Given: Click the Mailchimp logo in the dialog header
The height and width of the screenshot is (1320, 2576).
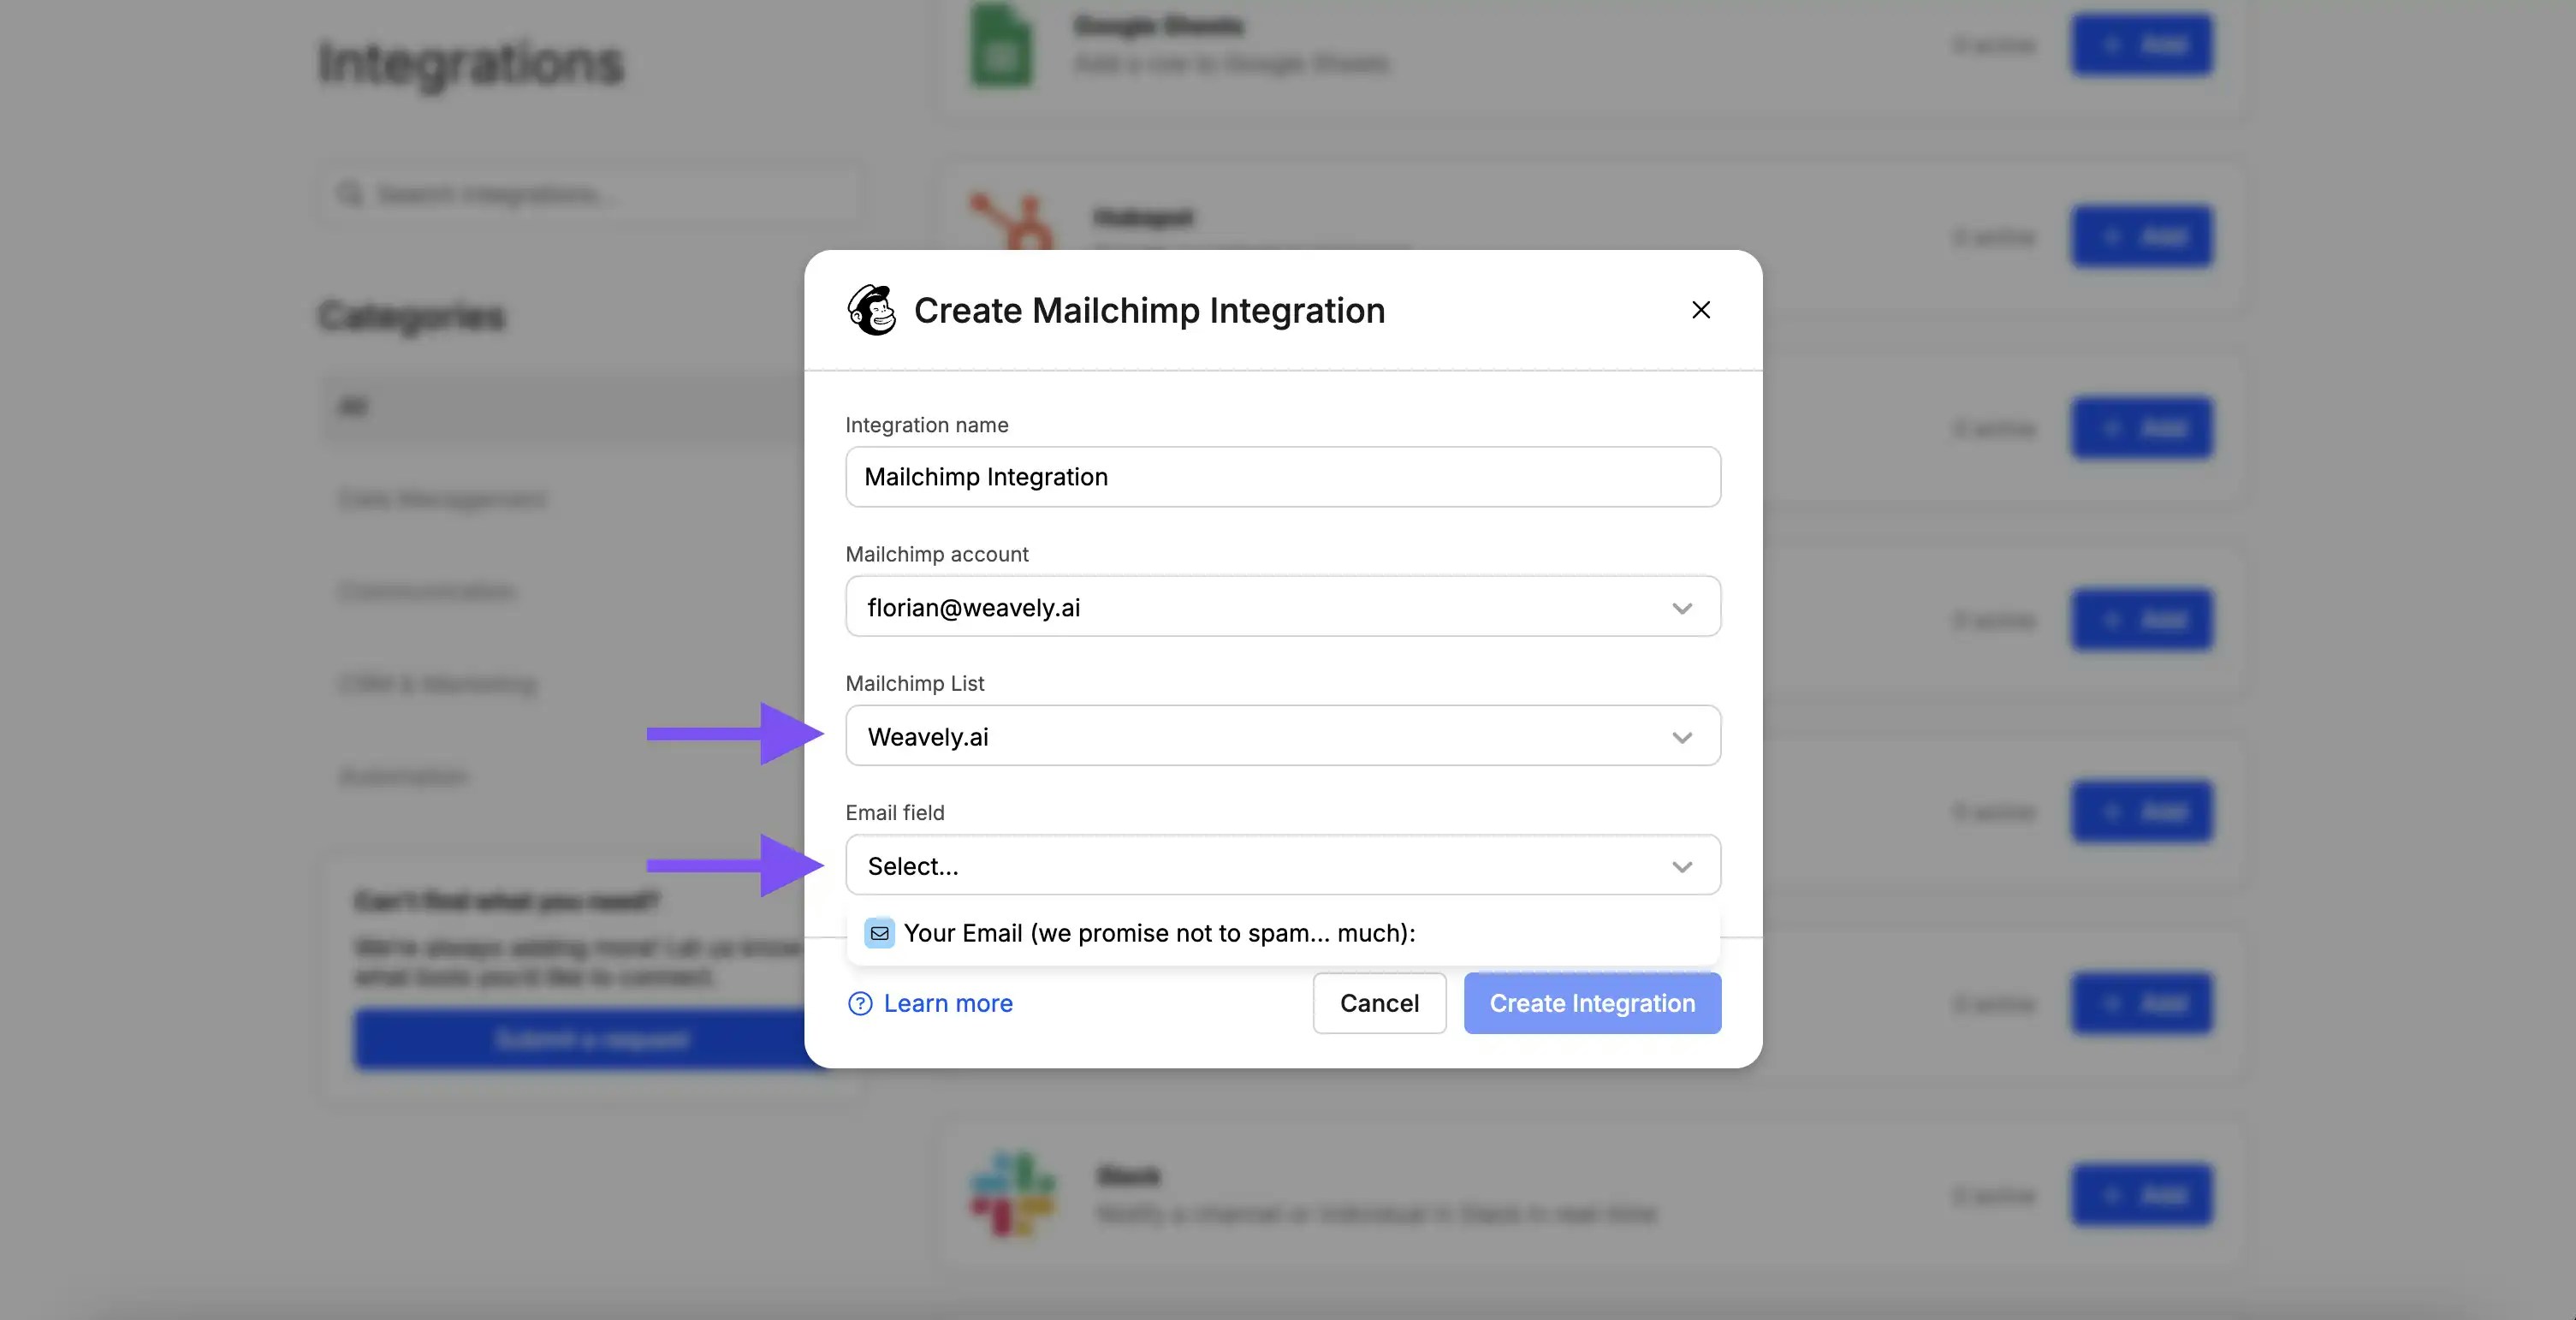Looking at the screenshot, I should 872,310.
